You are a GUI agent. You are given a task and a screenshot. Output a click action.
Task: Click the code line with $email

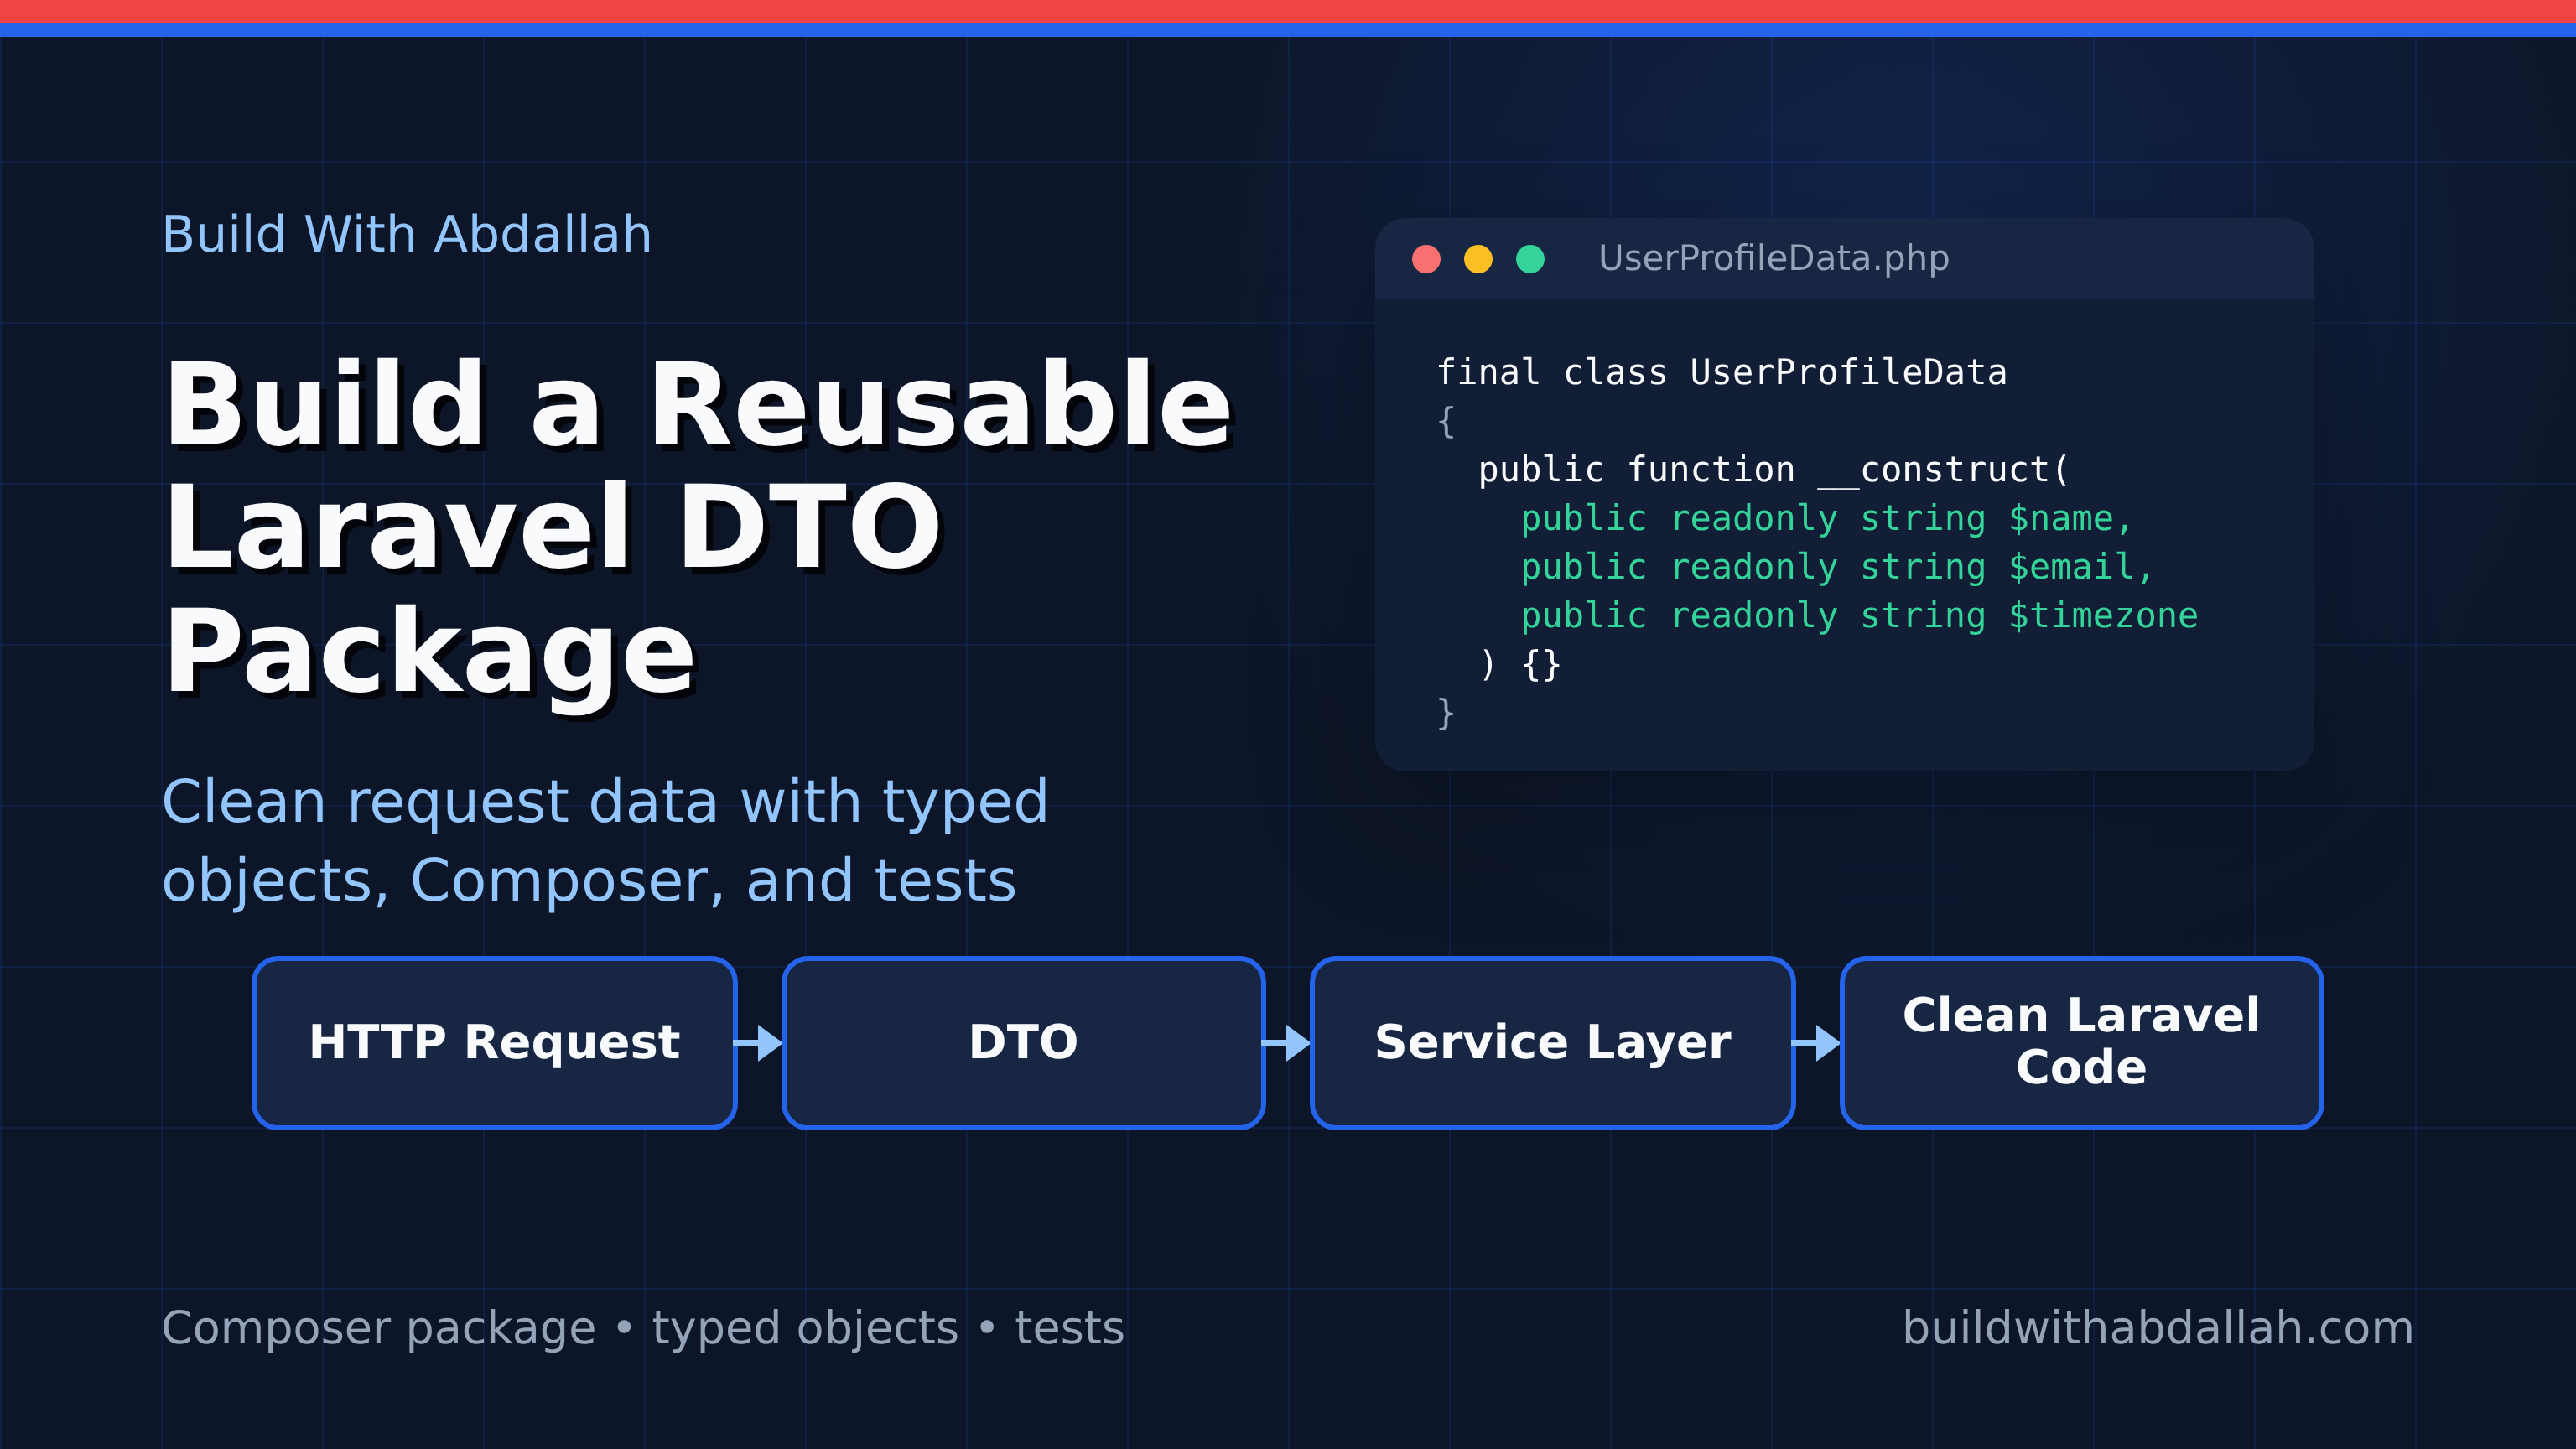(1837, 566)
